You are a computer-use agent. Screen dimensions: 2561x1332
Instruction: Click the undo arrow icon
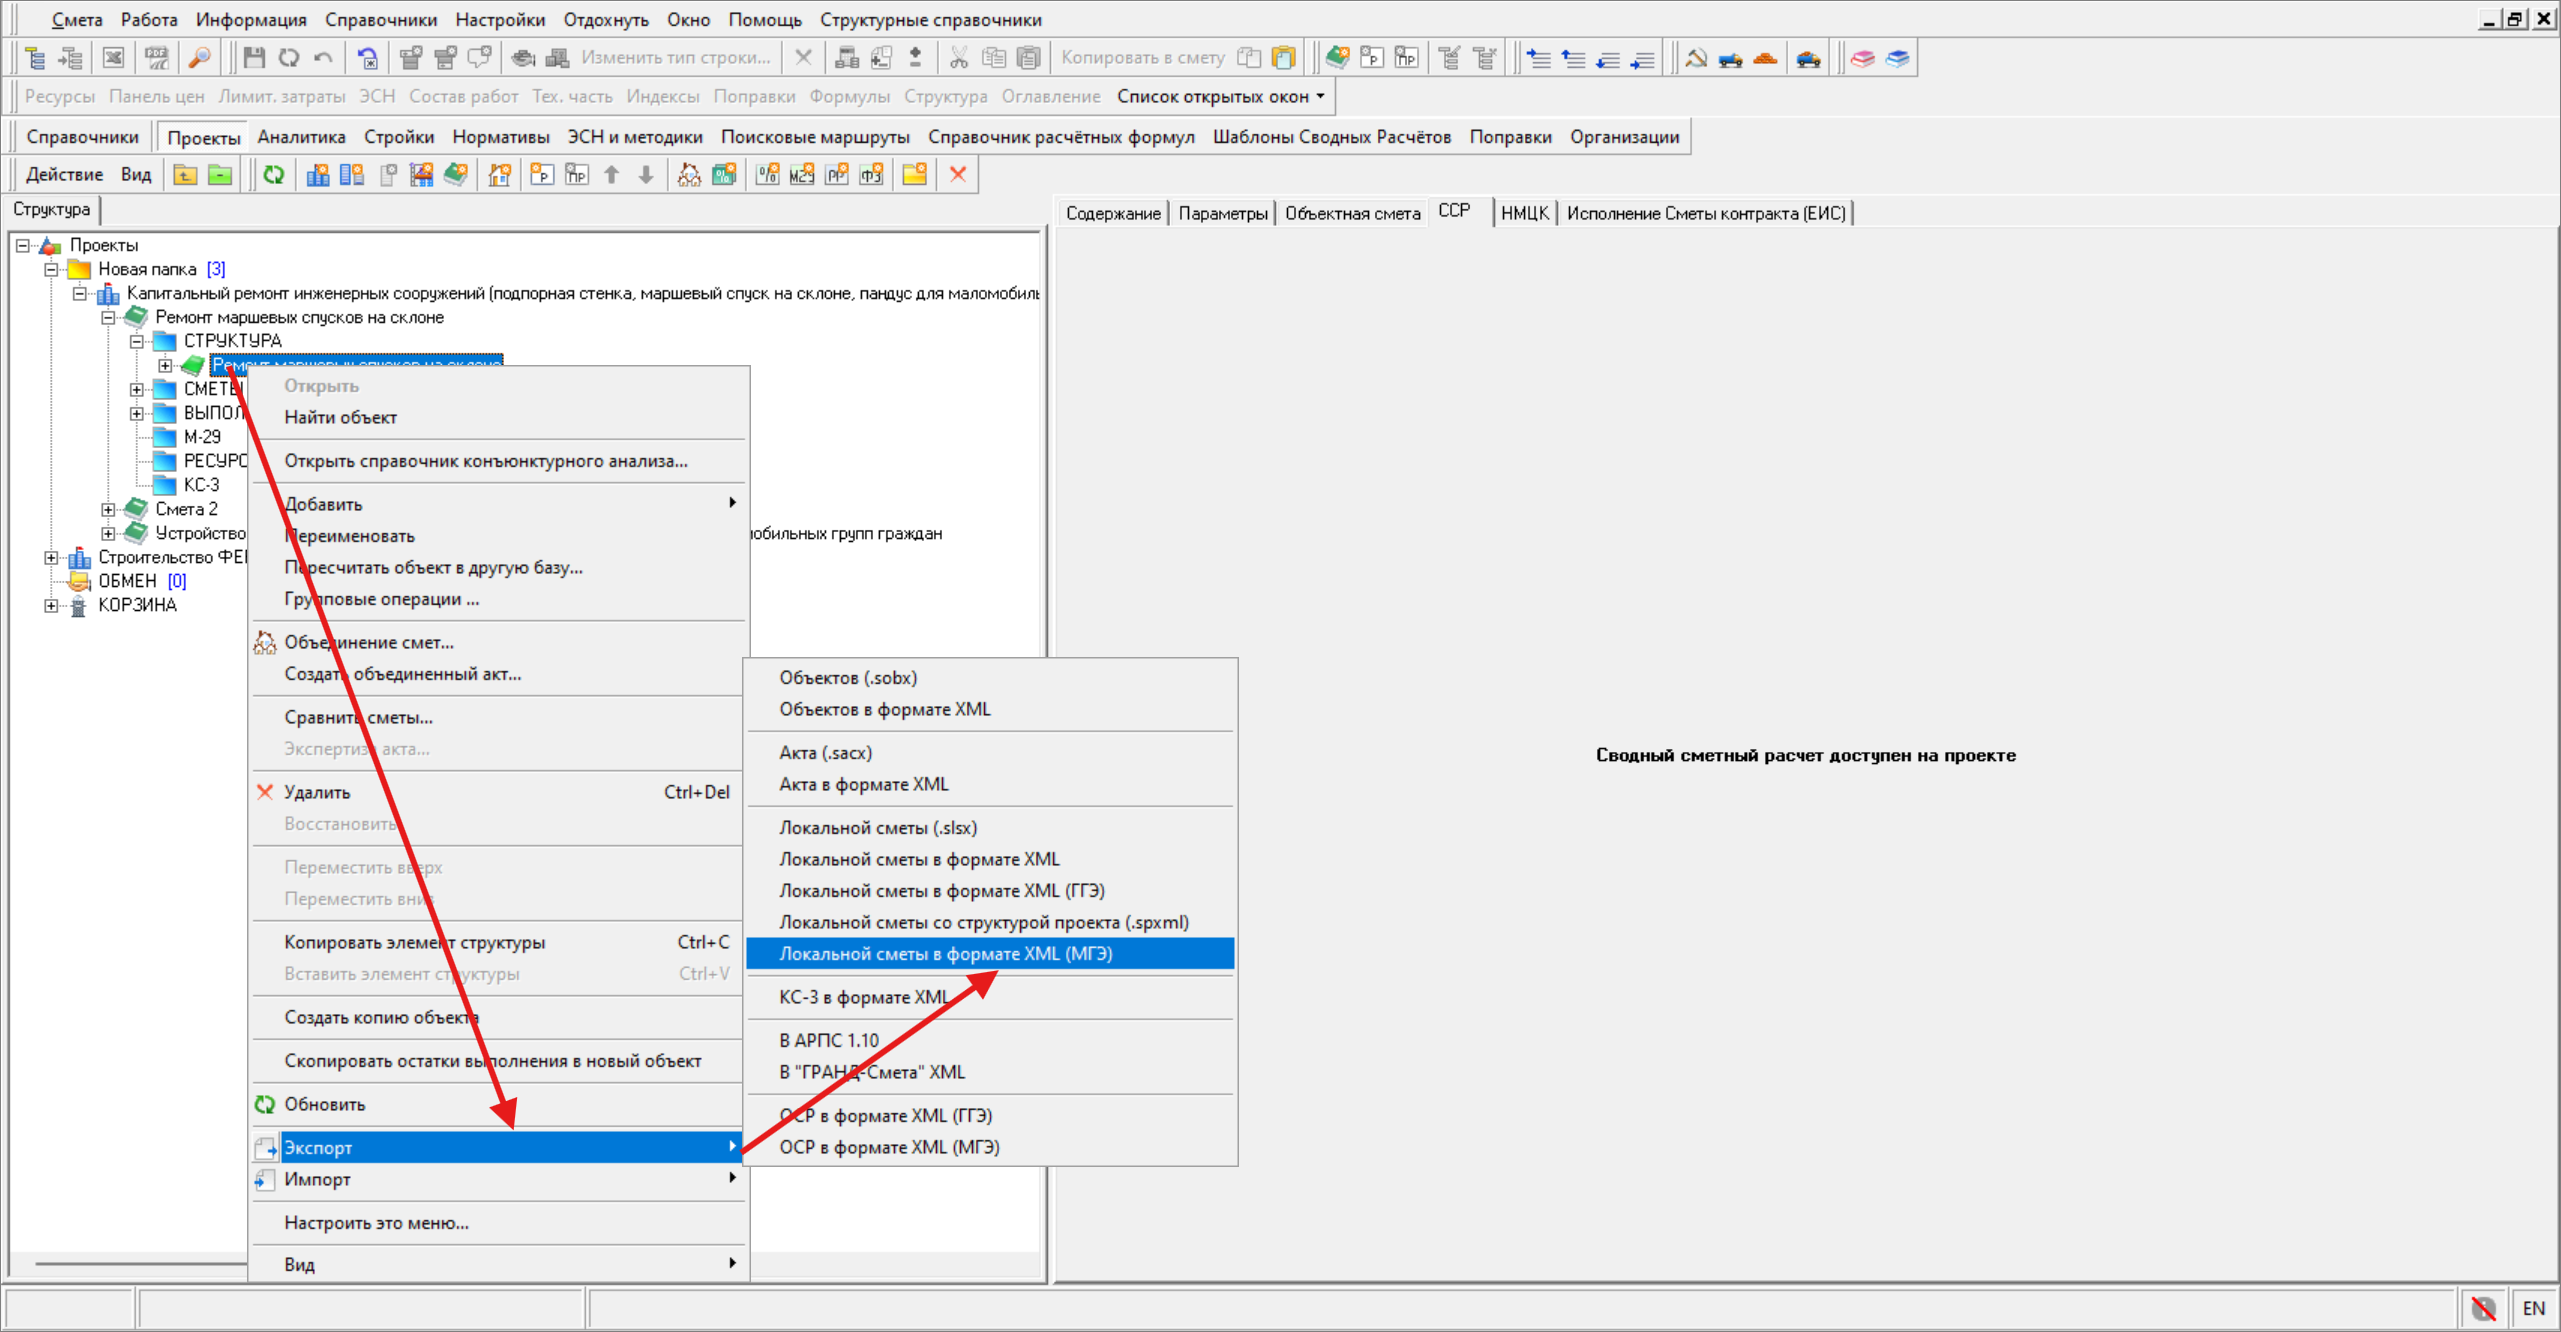point(323,58)
